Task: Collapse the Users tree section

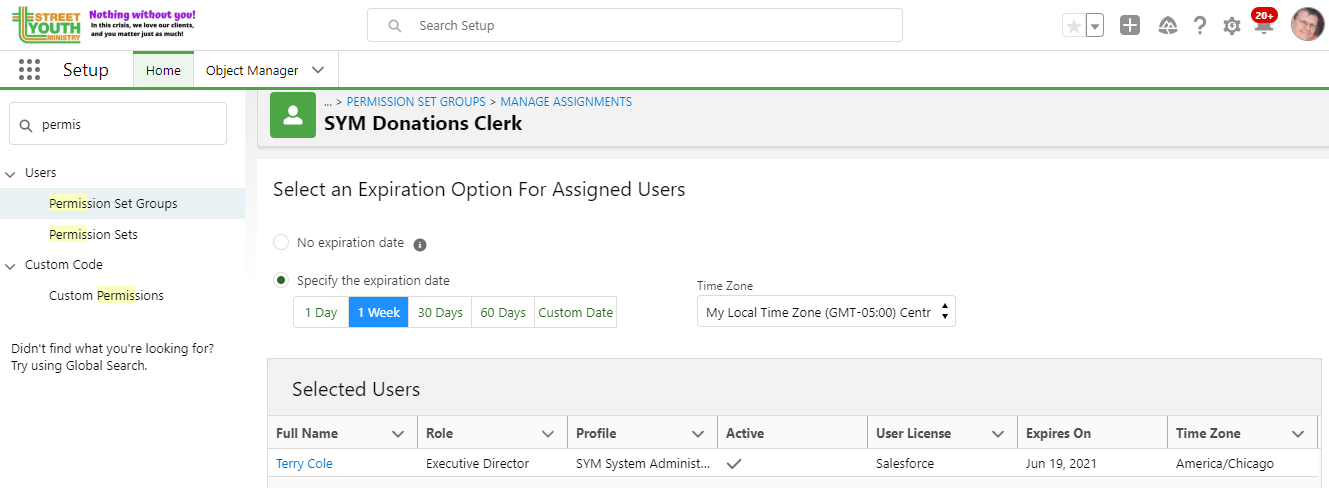Action: (11, 173)
